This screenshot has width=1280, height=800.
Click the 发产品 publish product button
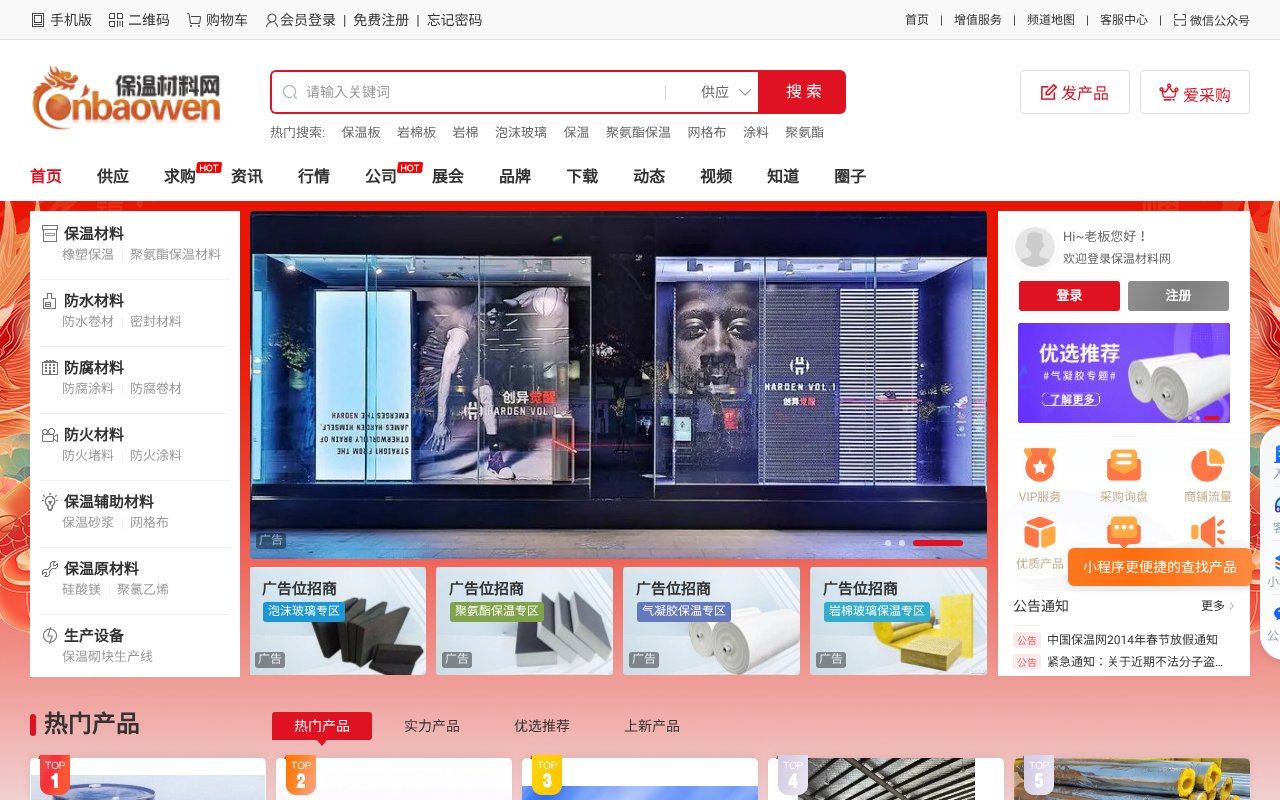tap(1075, 91)
